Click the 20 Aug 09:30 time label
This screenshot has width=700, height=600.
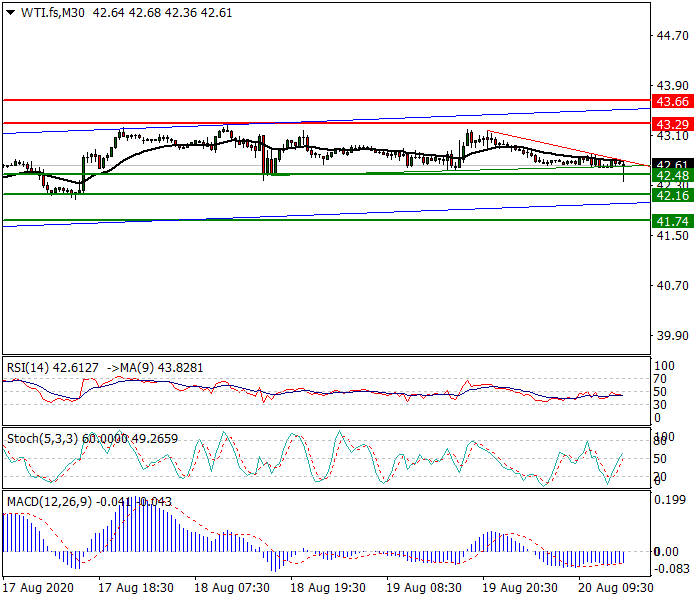point(616,588)
